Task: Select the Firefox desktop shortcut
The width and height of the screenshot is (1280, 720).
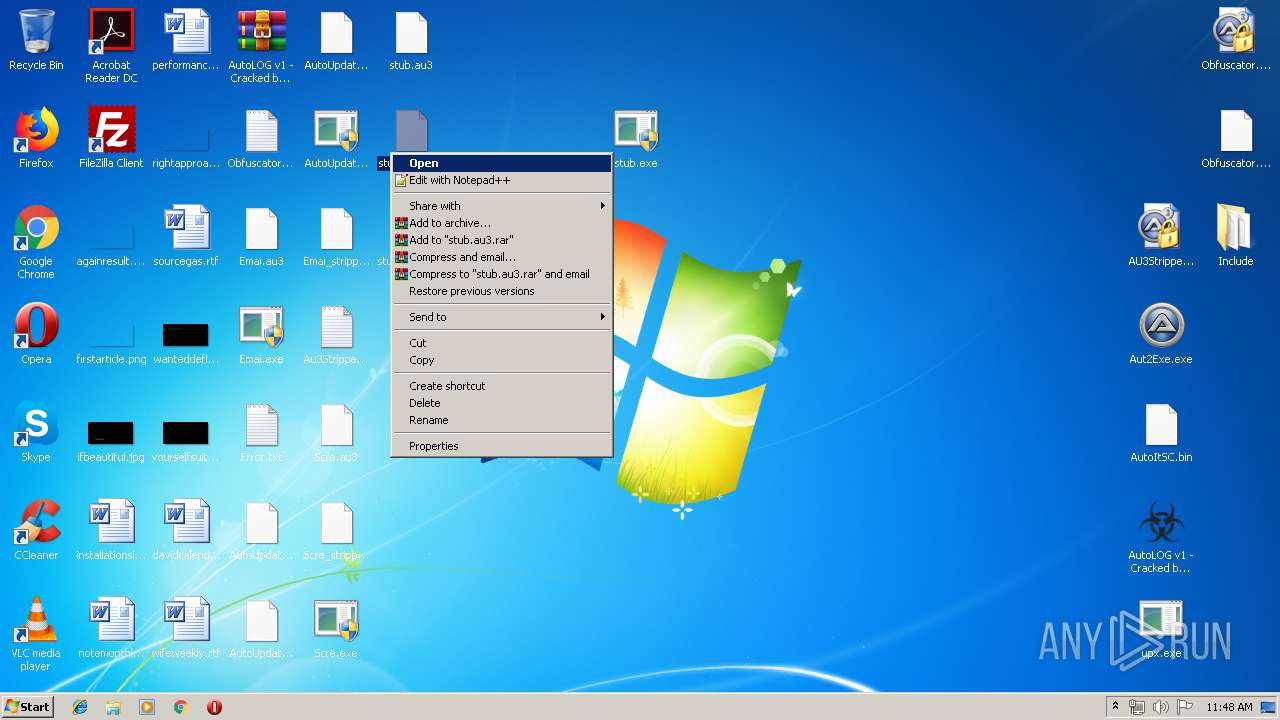Action: 36,138
